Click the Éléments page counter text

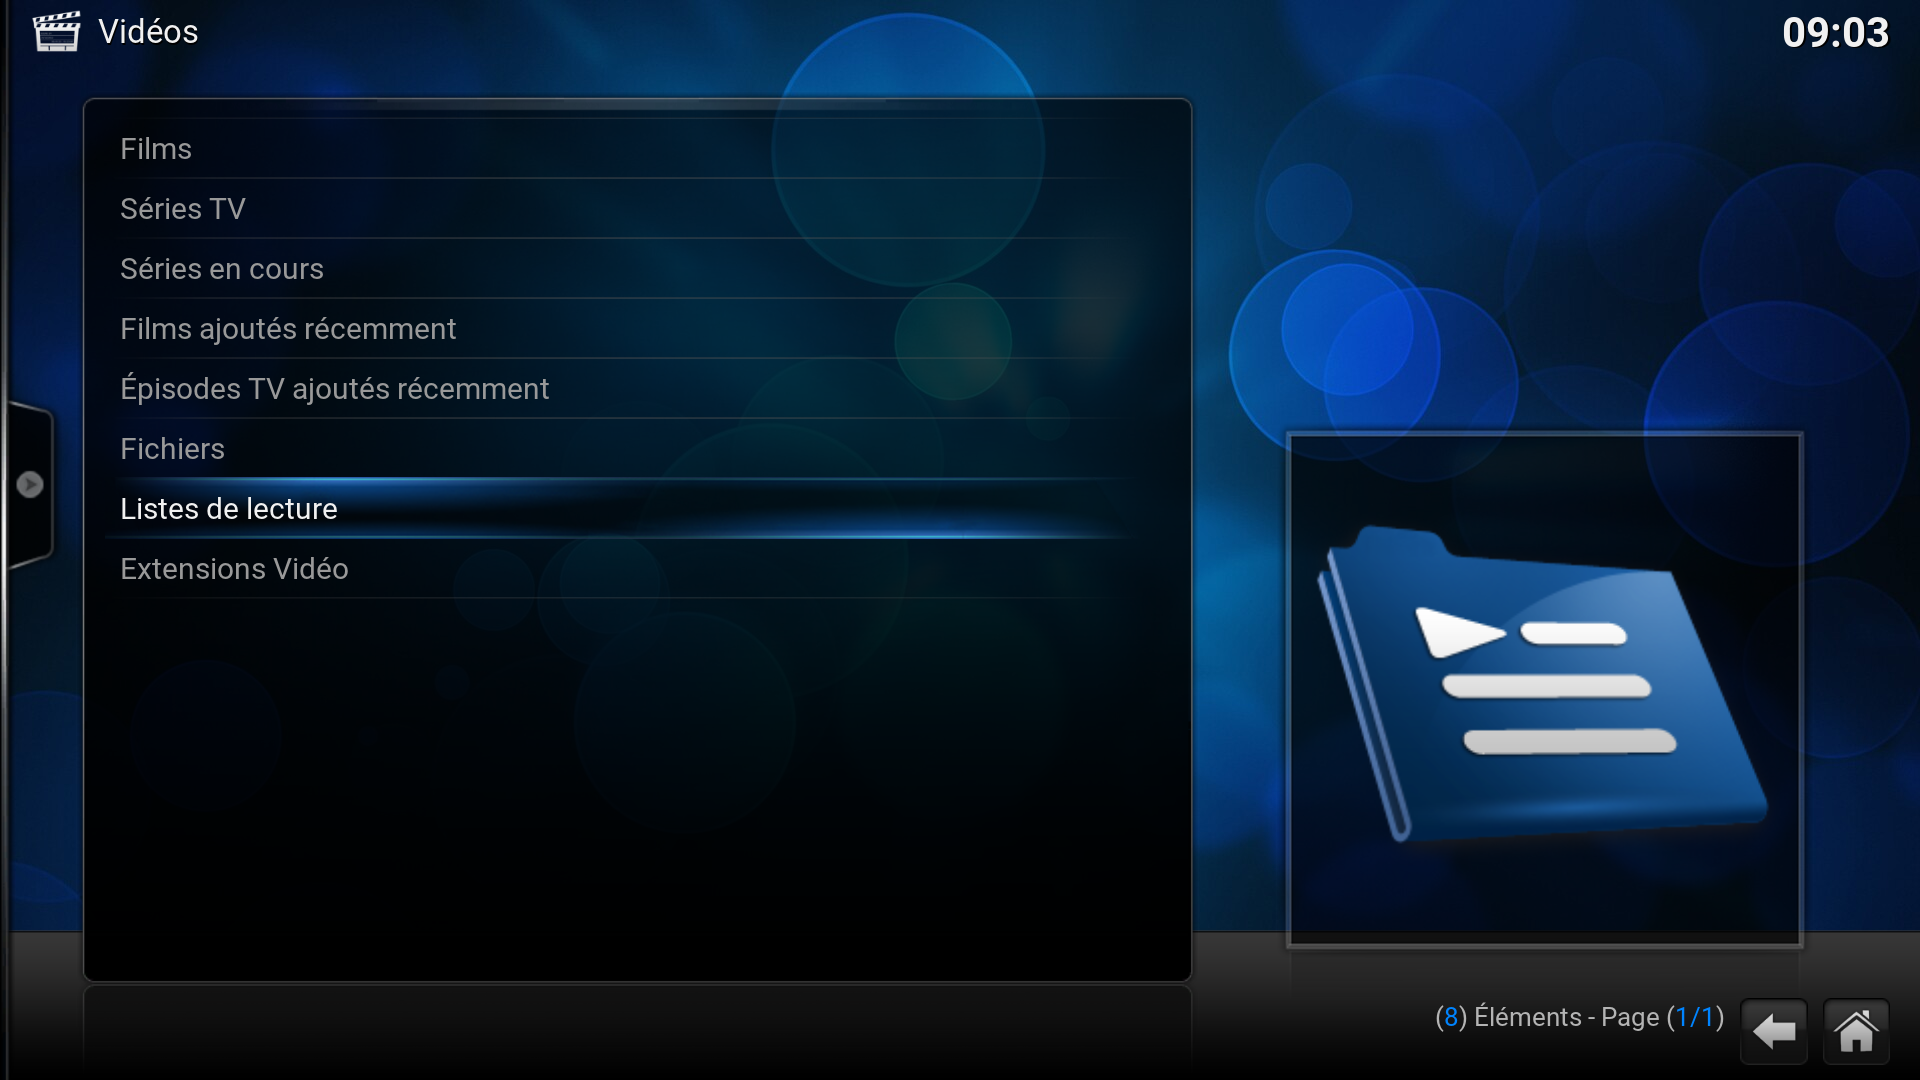[x=1580, y=1017]
